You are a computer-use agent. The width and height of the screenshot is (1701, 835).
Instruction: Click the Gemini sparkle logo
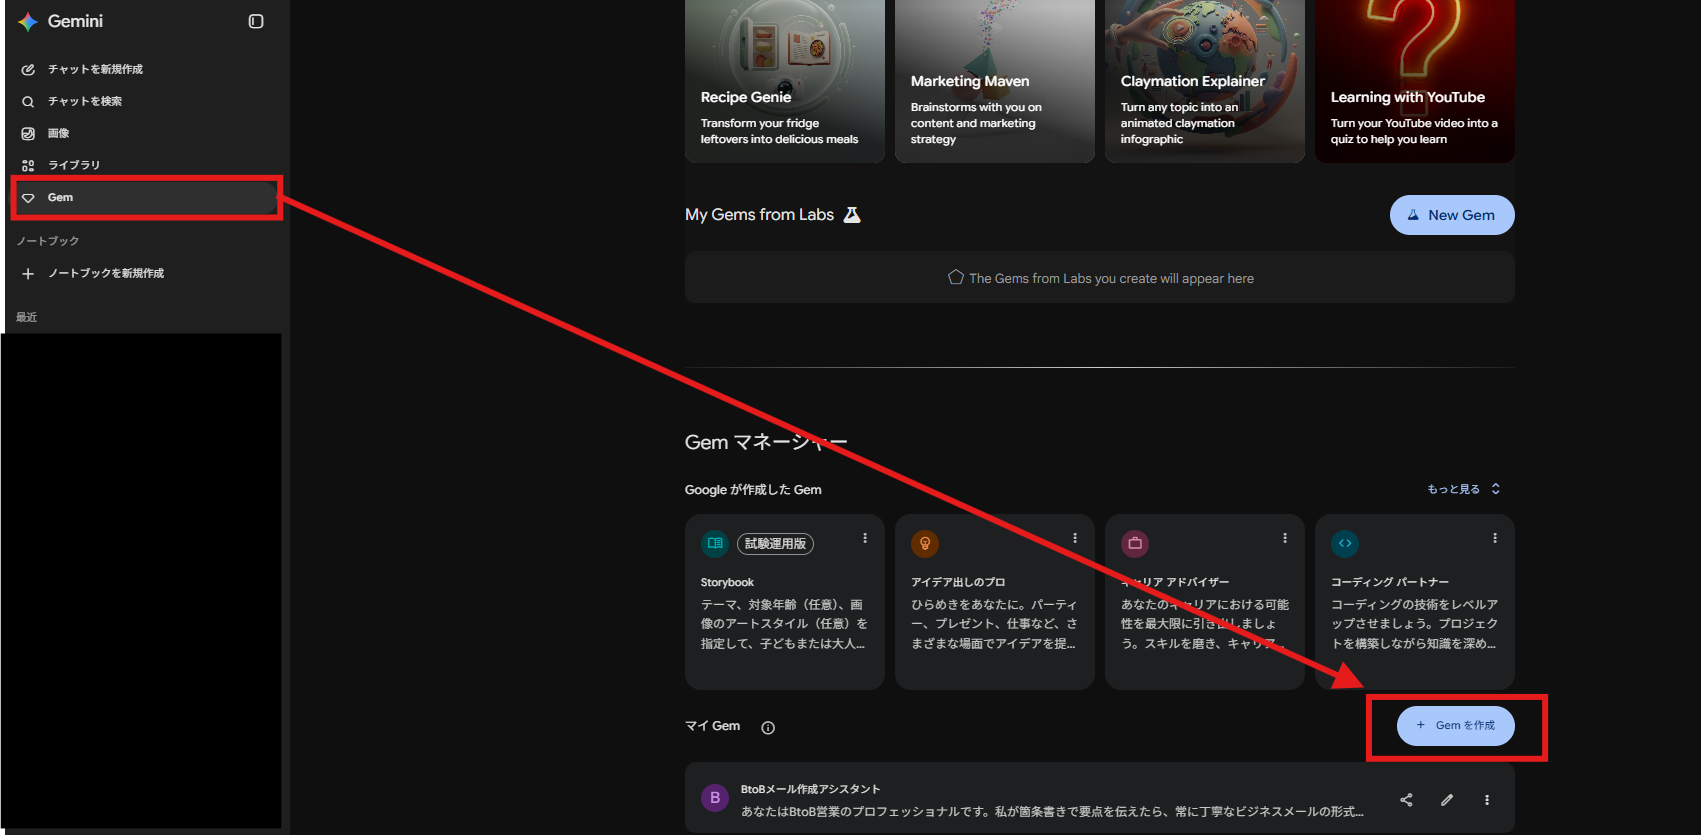(x=28, y=22)
